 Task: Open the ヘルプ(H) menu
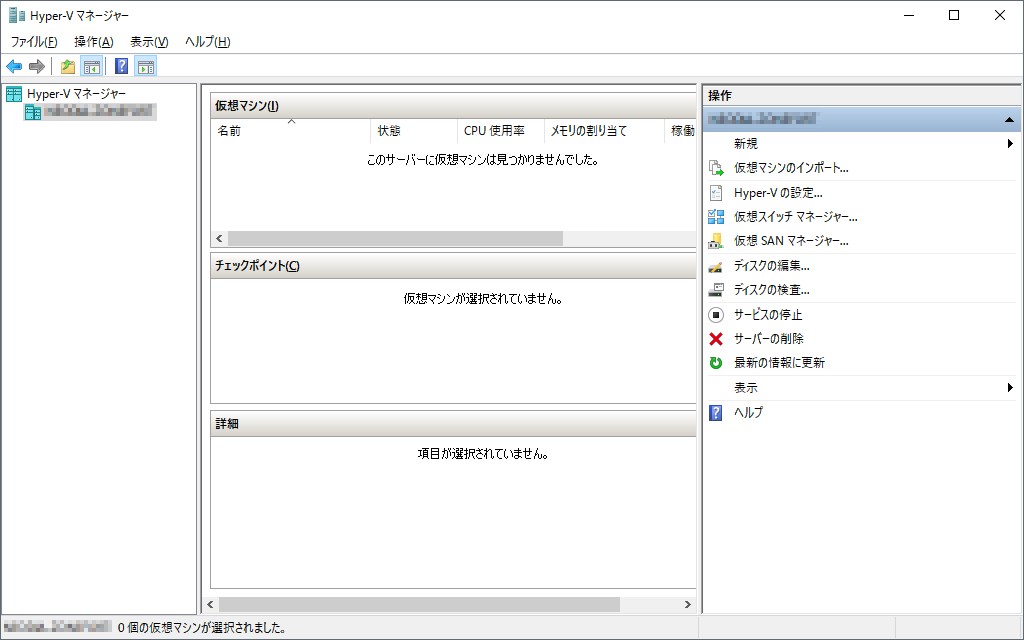point(208,42)
